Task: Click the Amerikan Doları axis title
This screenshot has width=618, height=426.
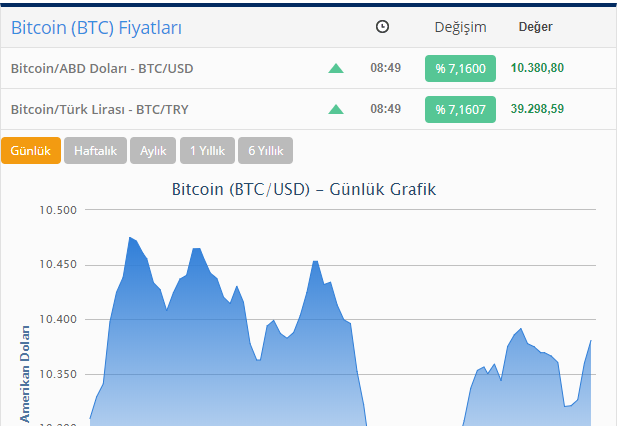Action: pos(24,374)
